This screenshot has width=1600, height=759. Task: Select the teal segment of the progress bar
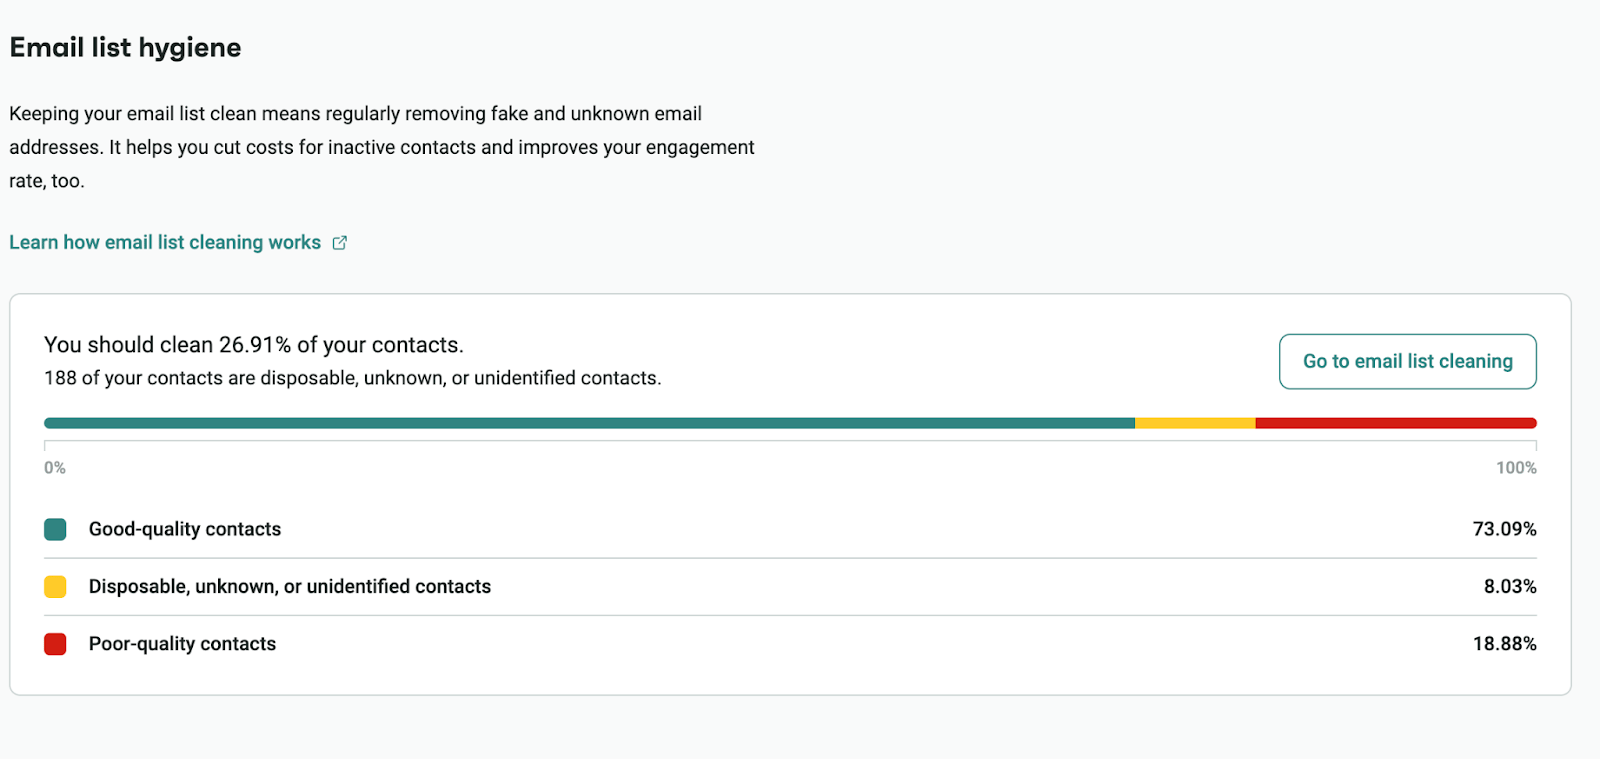589,423
